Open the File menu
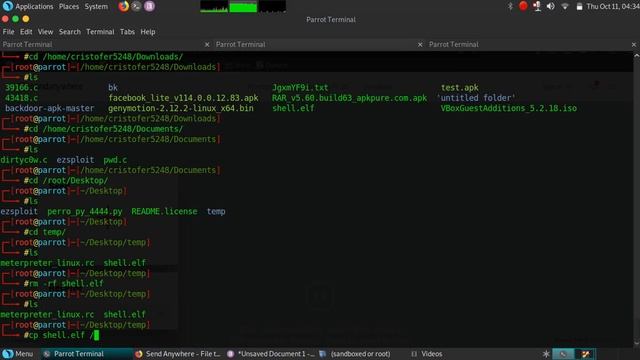Image resolution: width=640 pixels, height=360 pixels. pos(8,32)
